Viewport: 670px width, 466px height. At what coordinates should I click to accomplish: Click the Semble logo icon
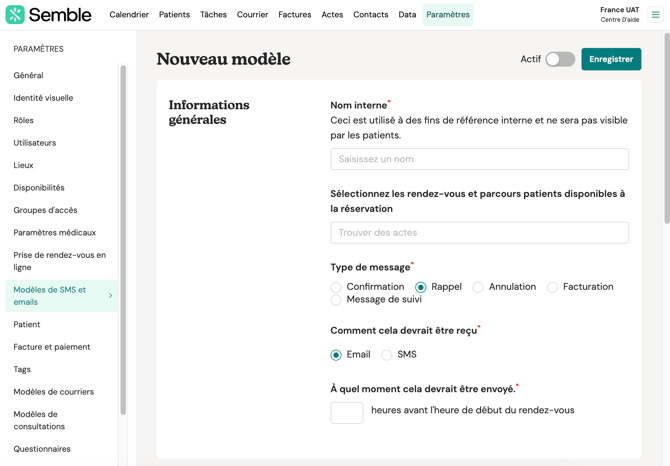pos(15,15)
